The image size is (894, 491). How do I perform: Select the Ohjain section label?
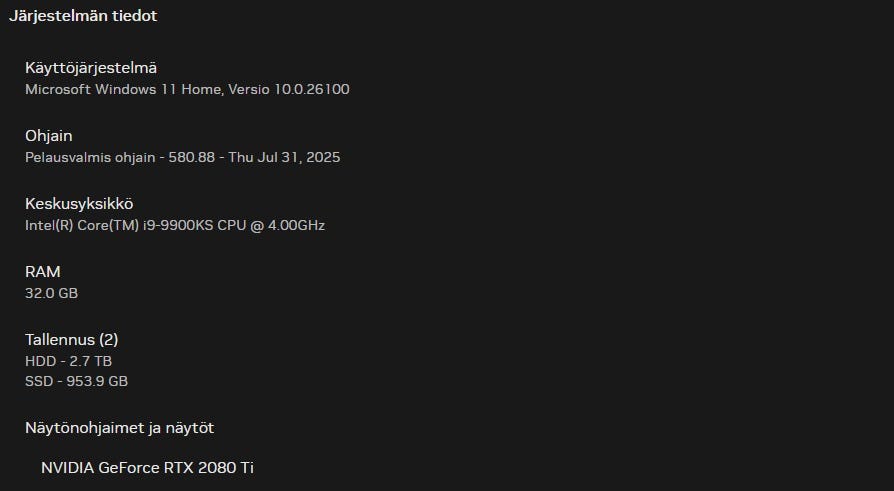[49, 136]
